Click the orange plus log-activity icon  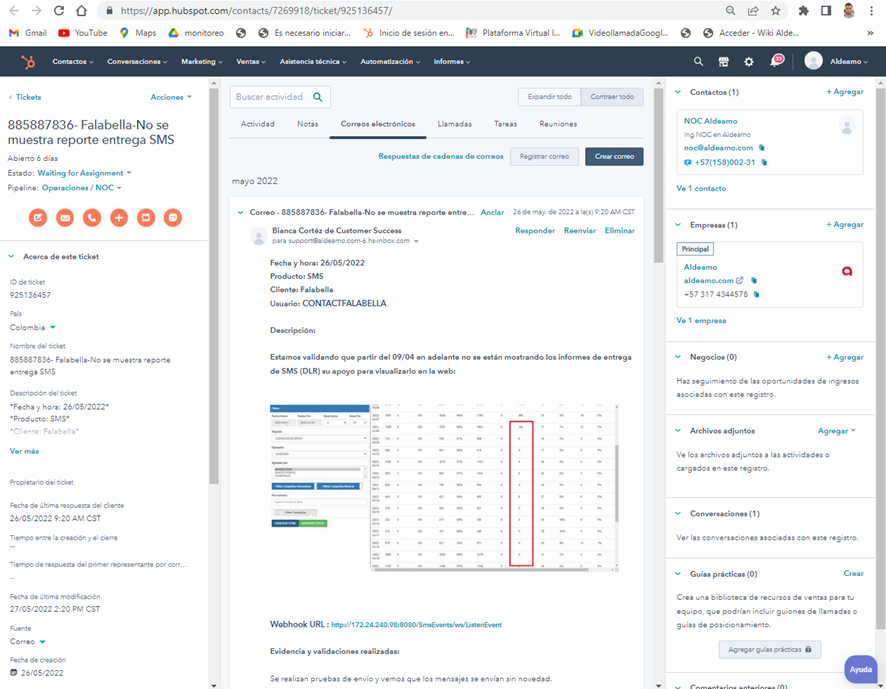(x=119, y=218)
